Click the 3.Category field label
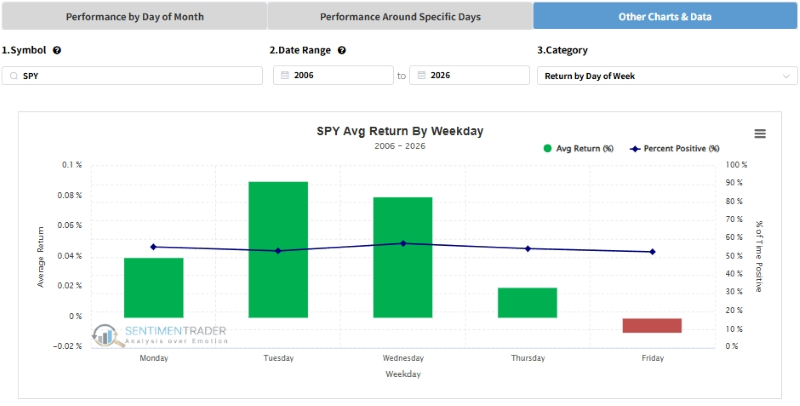 tap(562, 50)
